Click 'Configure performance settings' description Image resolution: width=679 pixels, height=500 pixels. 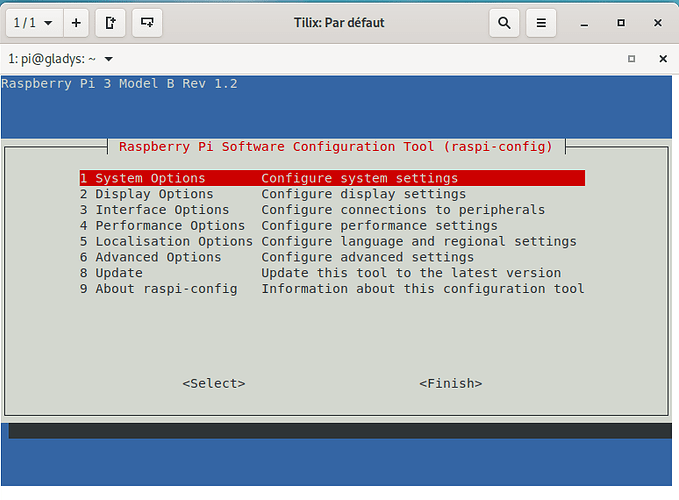point(380,226)
